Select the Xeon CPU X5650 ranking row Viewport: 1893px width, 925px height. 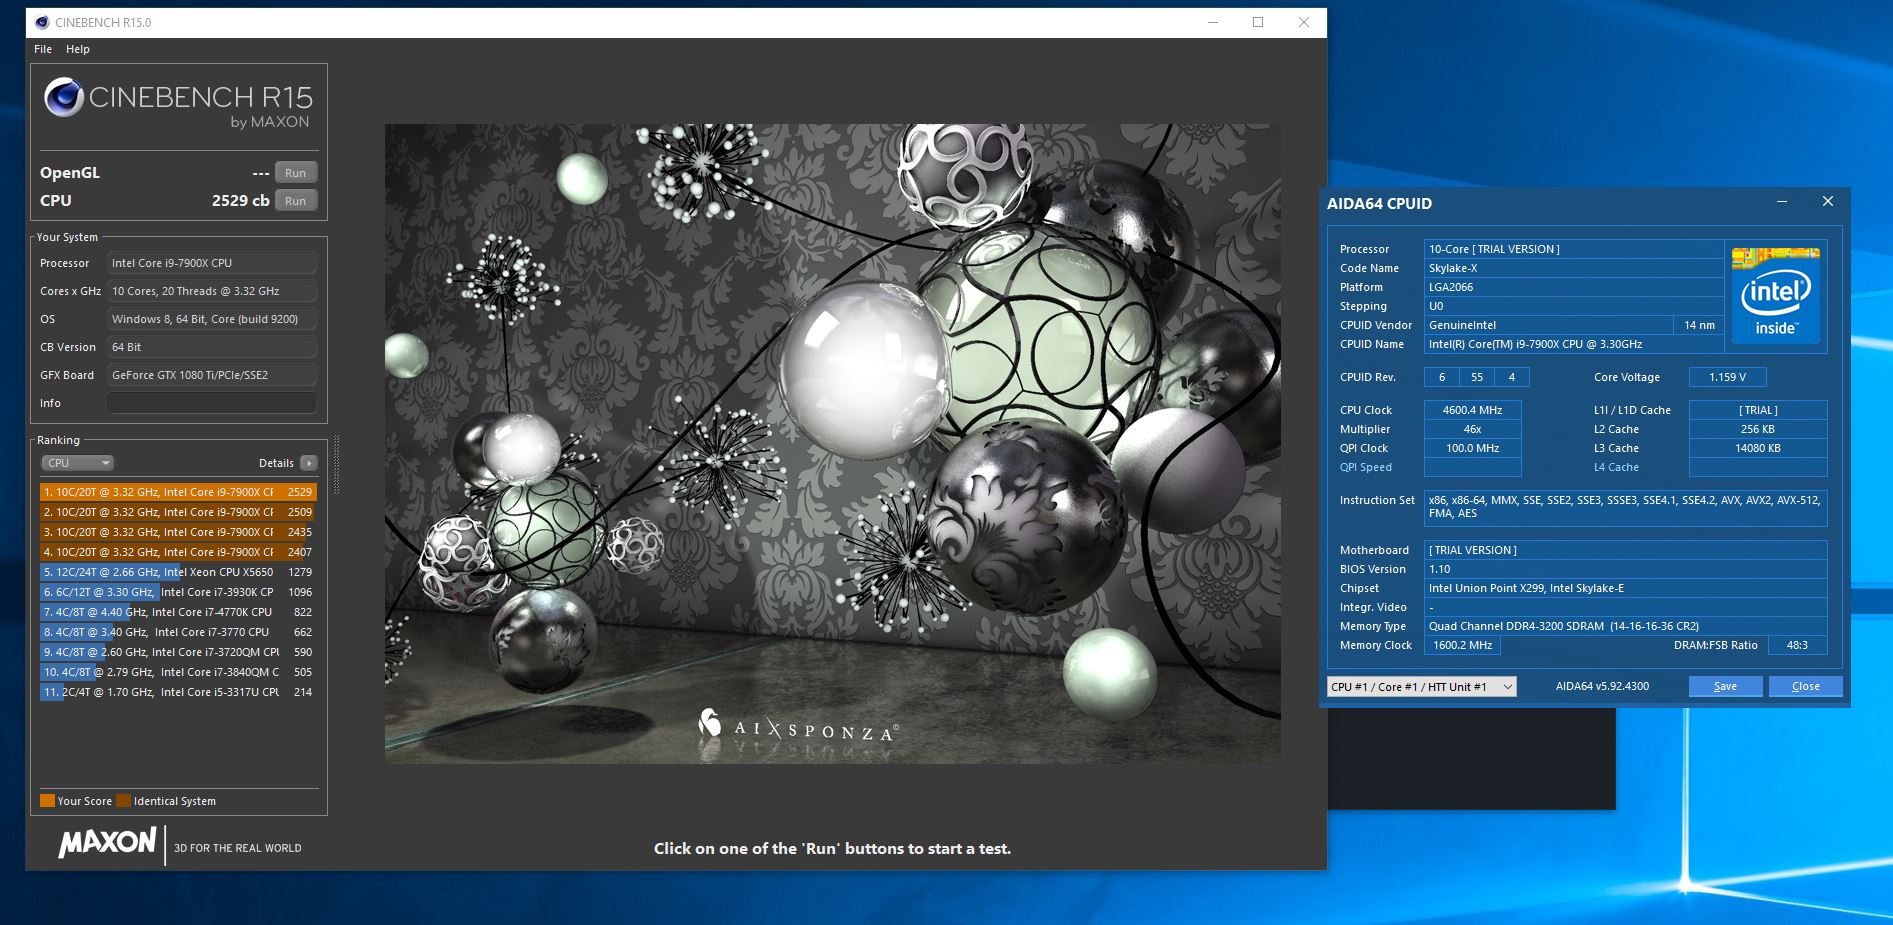[178, 572]
